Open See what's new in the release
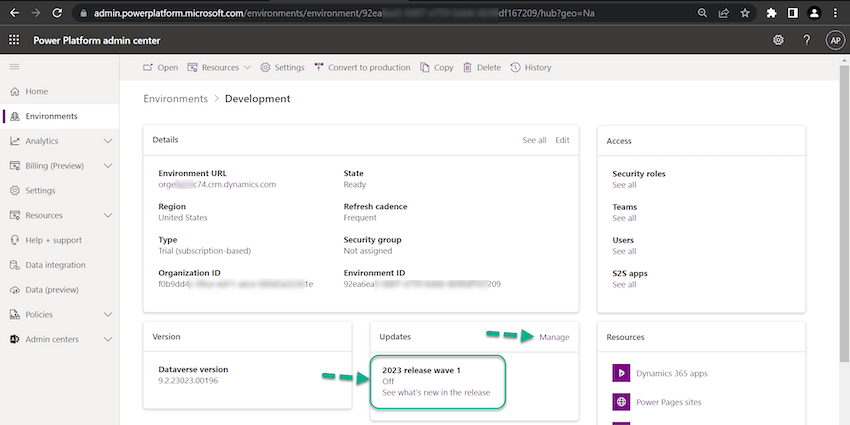 436,392
